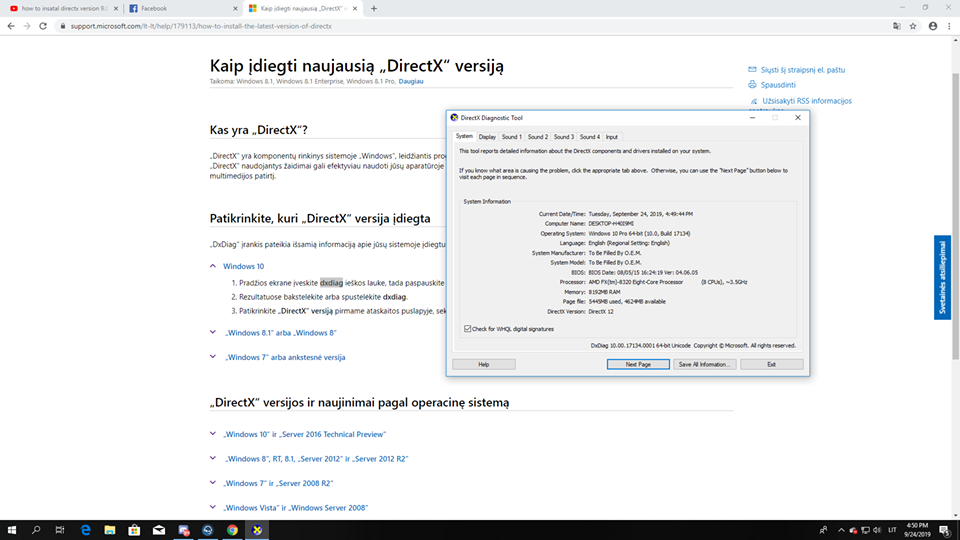
Task: Go back to the previous browser page
Action: [x=11, y=26]
